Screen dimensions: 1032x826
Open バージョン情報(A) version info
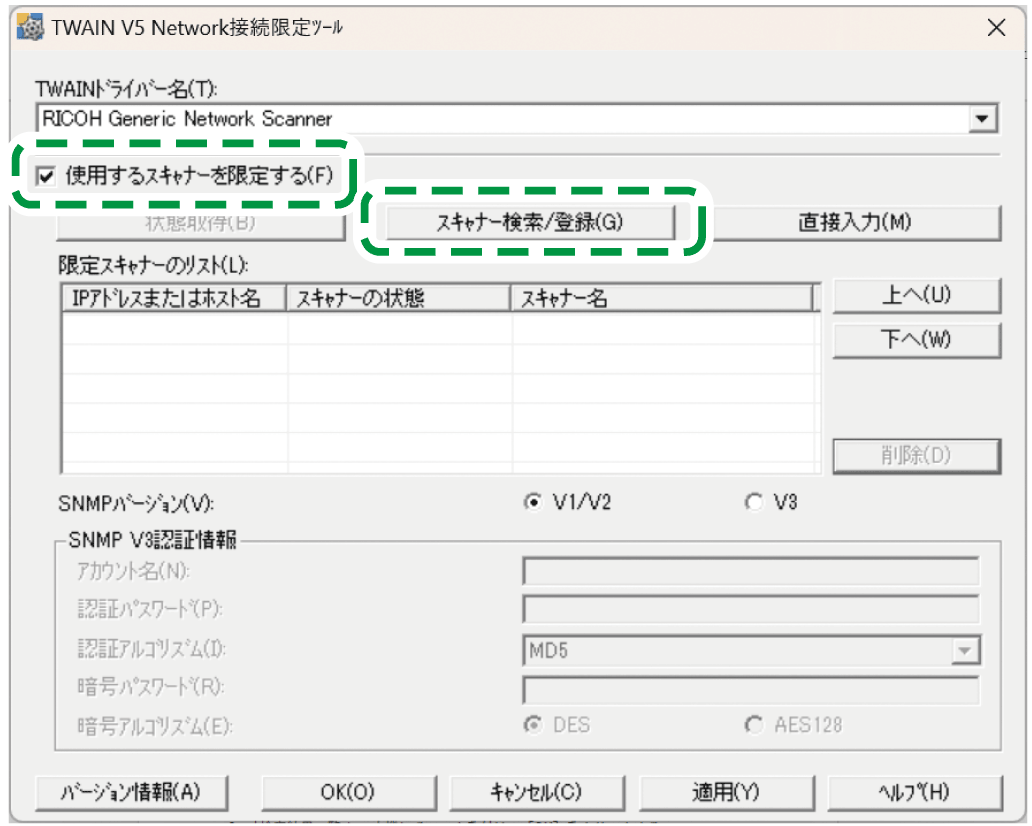click(132, 792)
